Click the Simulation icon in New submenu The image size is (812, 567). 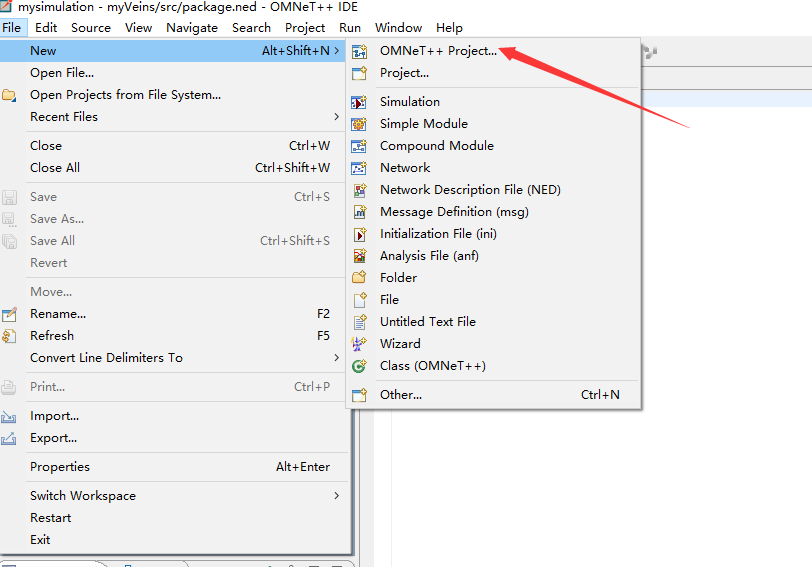point(359,102)
